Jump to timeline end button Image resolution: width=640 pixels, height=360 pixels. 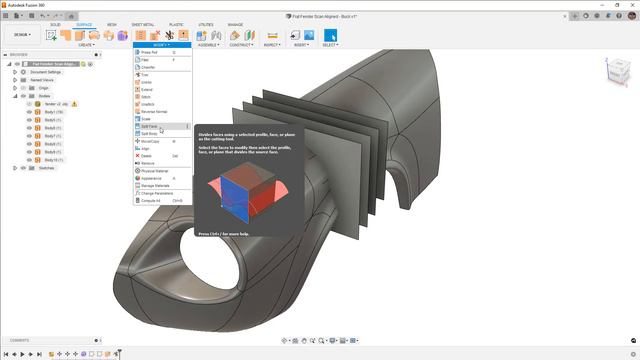(39, 354)
